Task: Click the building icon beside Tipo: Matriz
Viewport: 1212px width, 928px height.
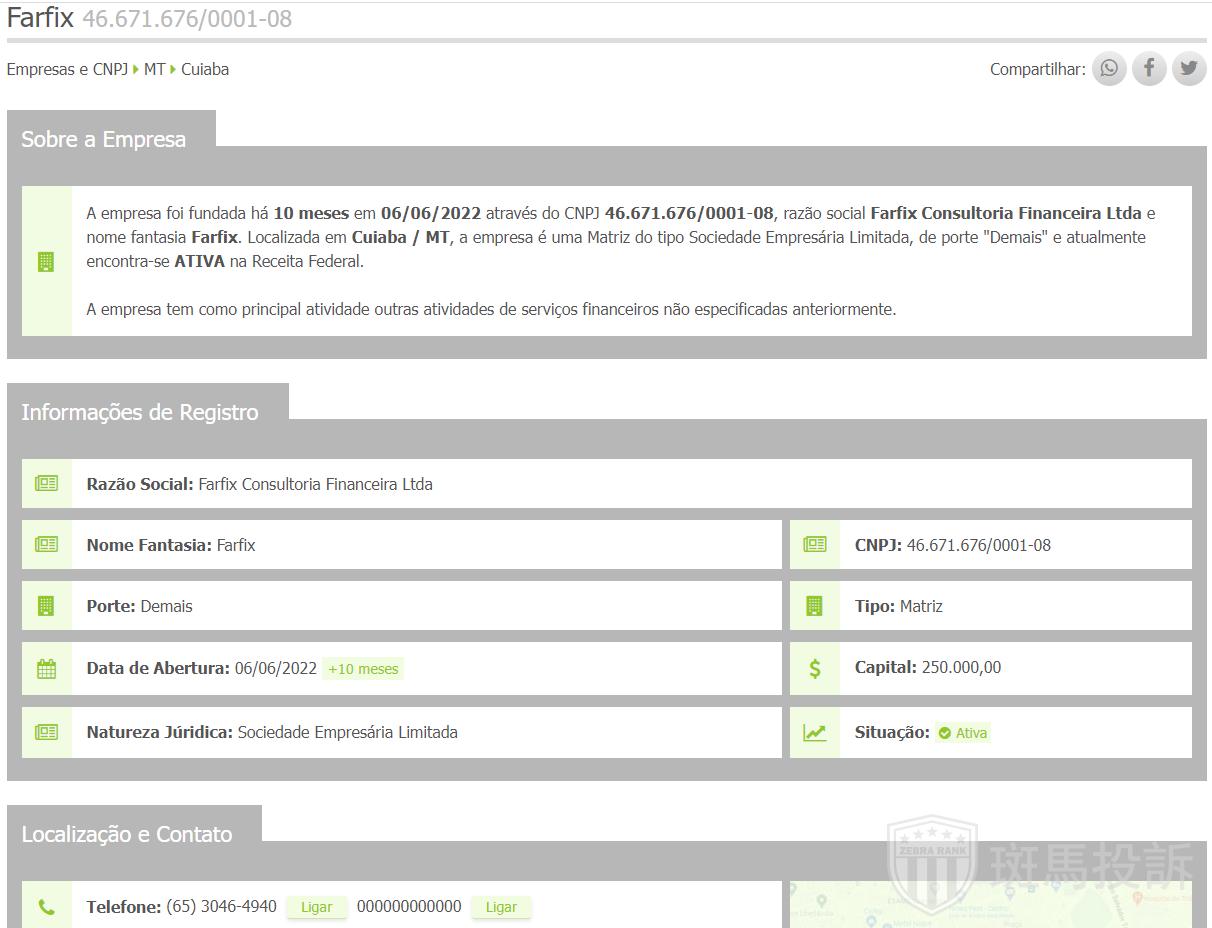Action: [815, 606]
